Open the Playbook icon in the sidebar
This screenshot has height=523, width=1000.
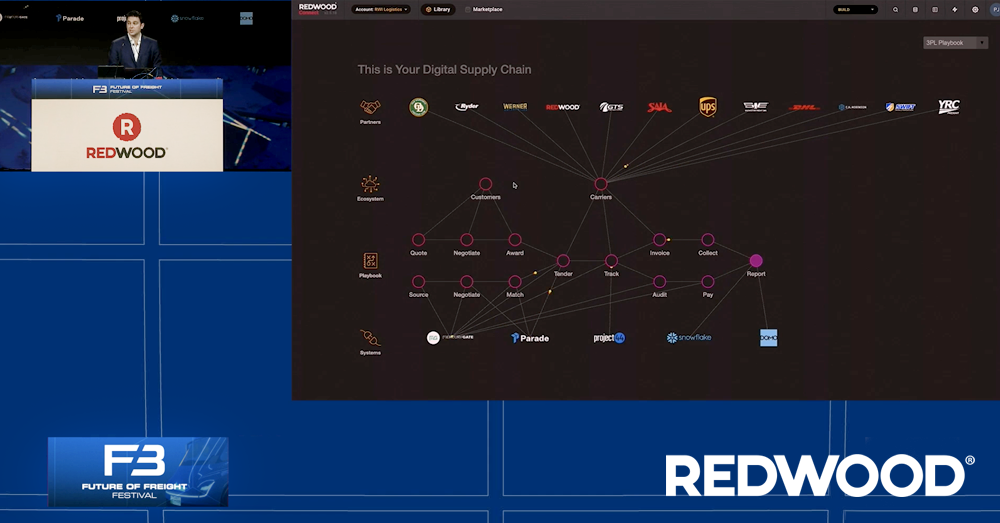[370, 260]
